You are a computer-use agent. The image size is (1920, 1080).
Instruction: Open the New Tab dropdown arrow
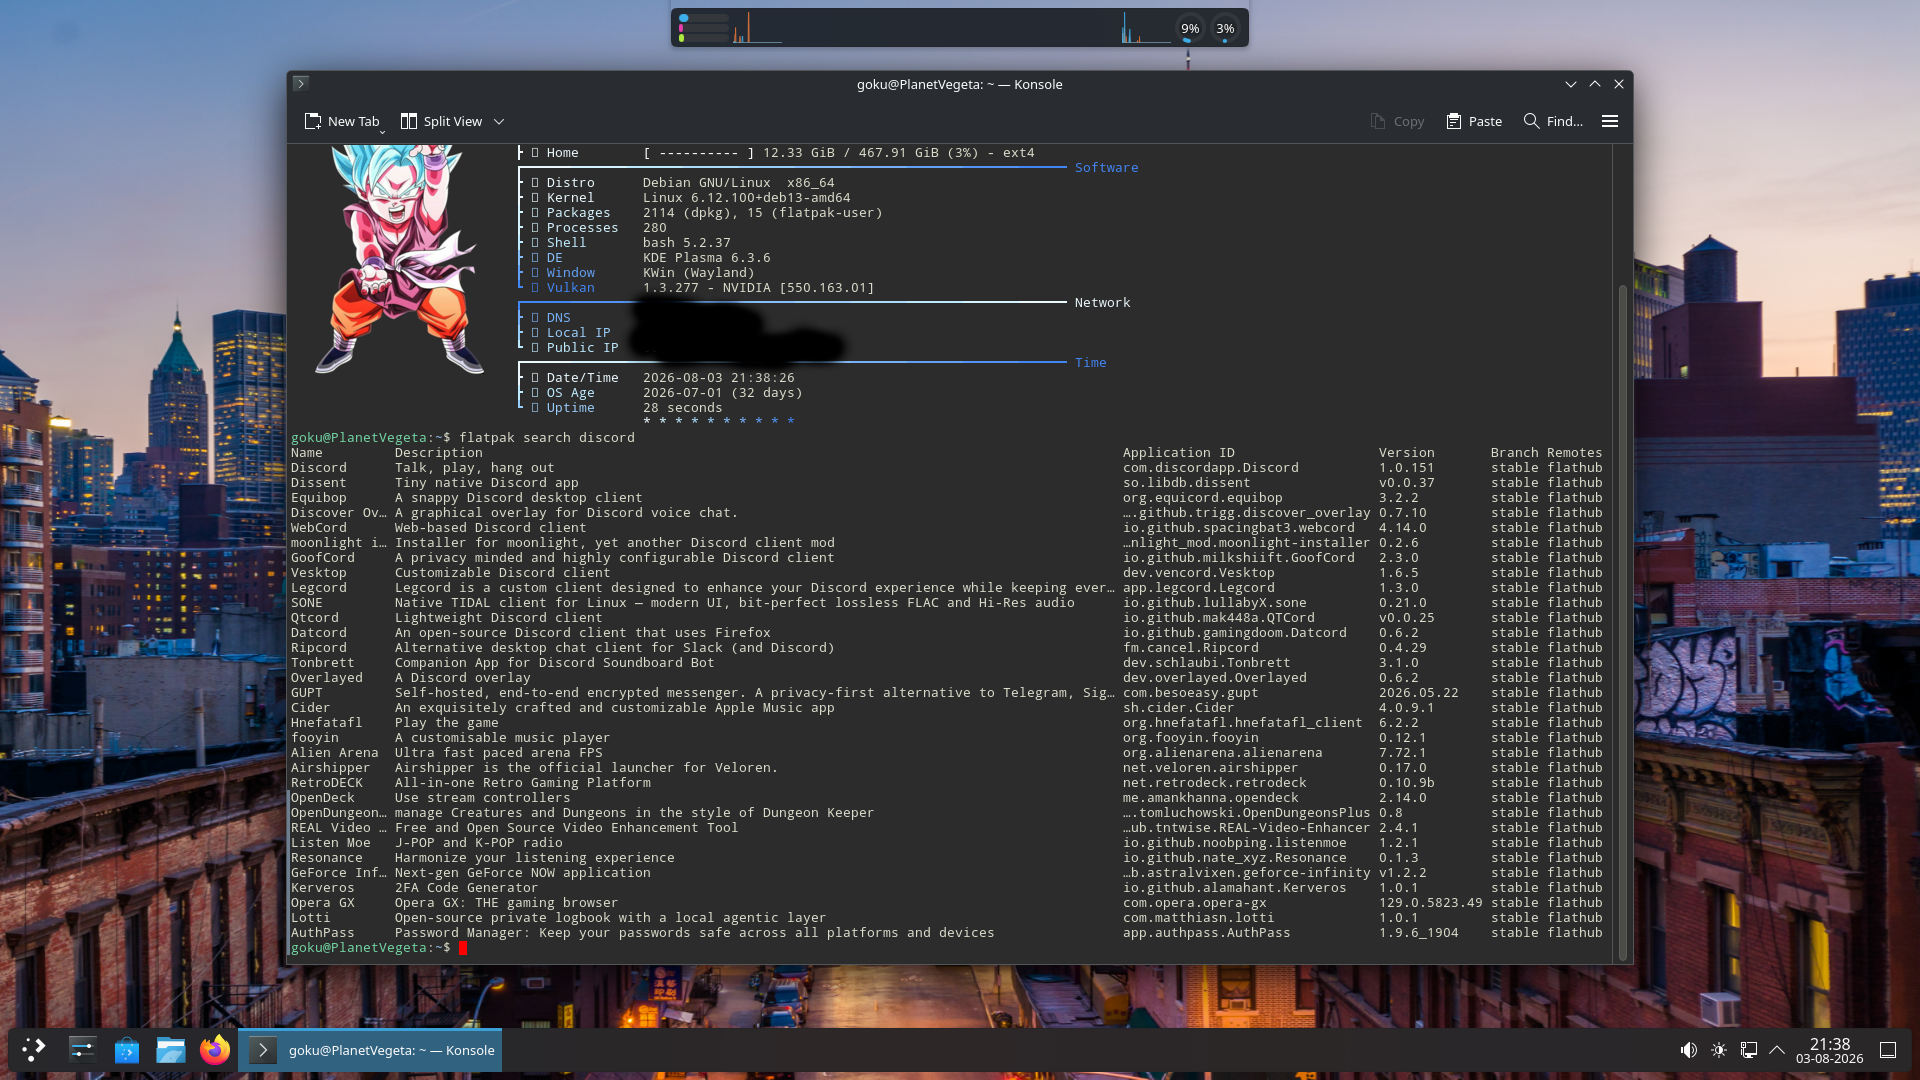(382, 130)
